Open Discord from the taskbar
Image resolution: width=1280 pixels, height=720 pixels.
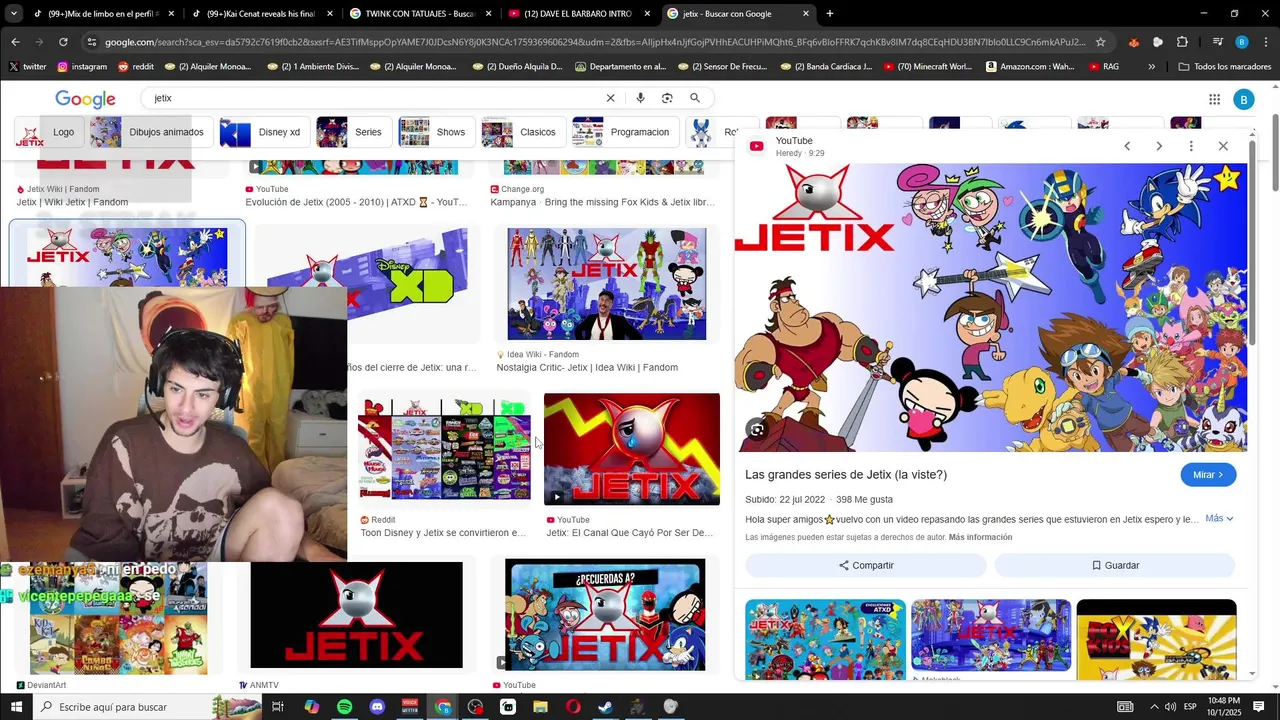point(377,707)
